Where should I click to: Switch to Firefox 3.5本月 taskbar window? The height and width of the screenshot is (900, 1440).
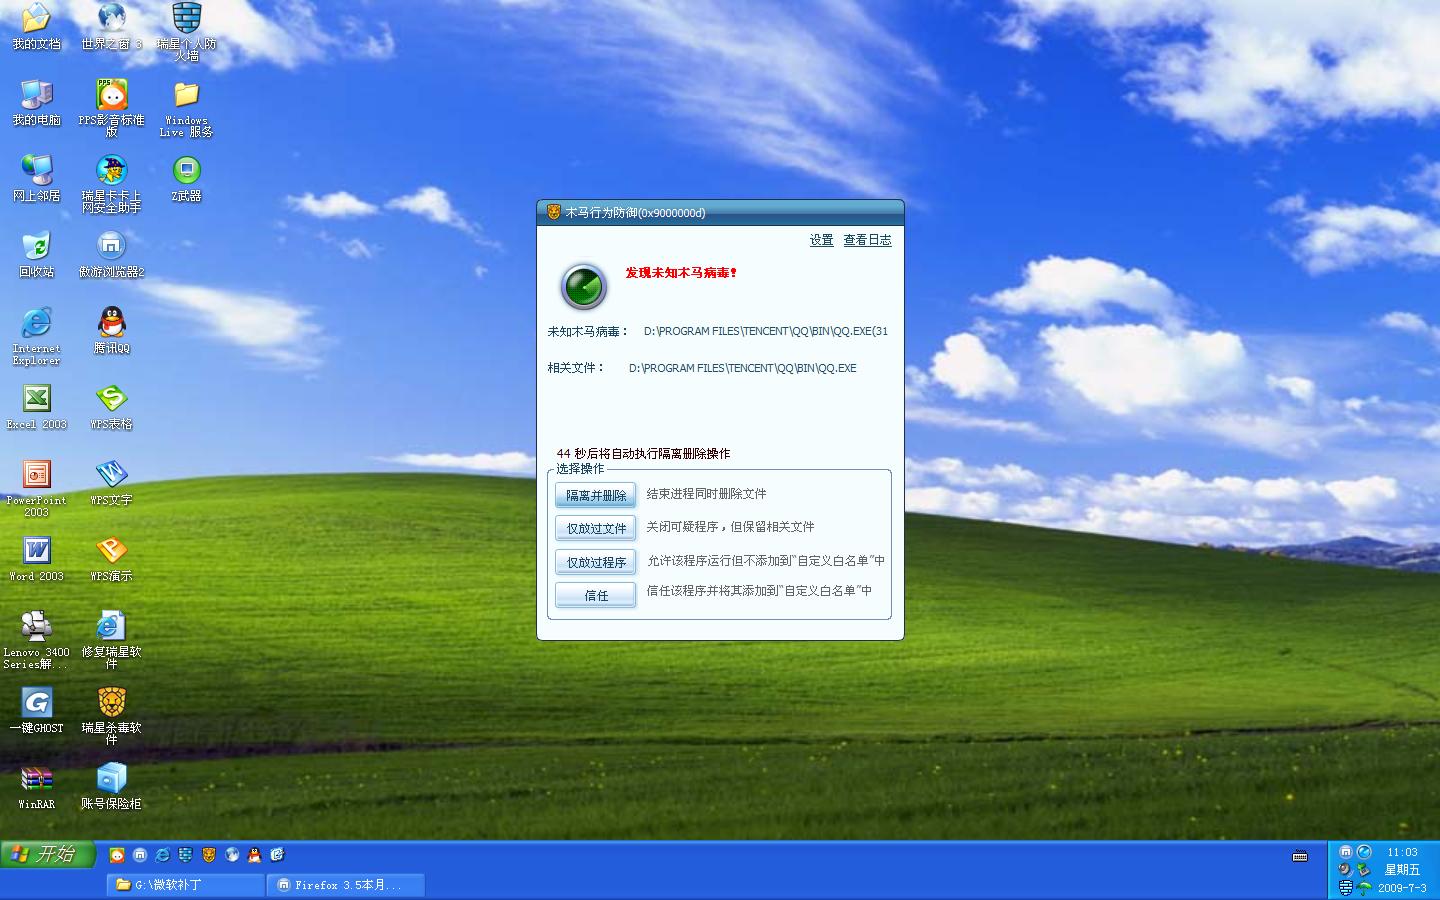click(x=346, y=885)
